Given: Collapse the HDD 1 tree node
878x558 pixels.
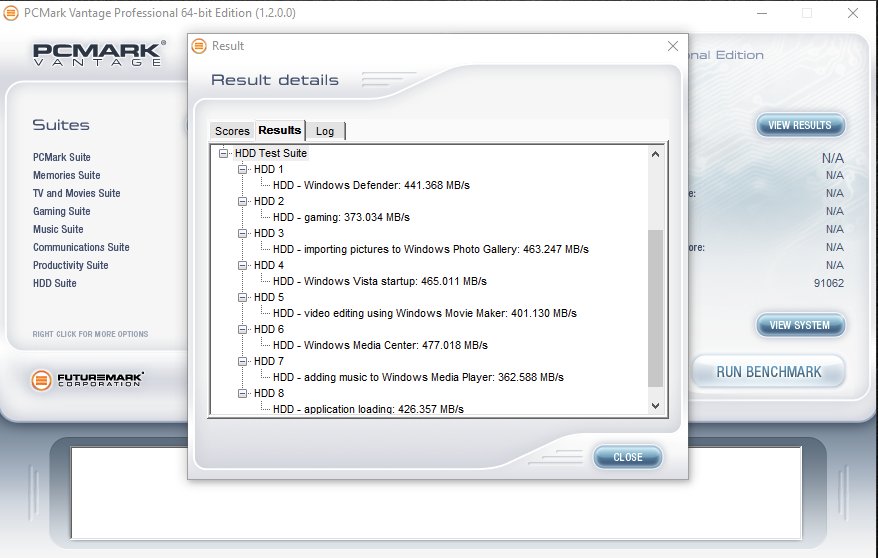Looking at the screenshot, I should point(242,169).
